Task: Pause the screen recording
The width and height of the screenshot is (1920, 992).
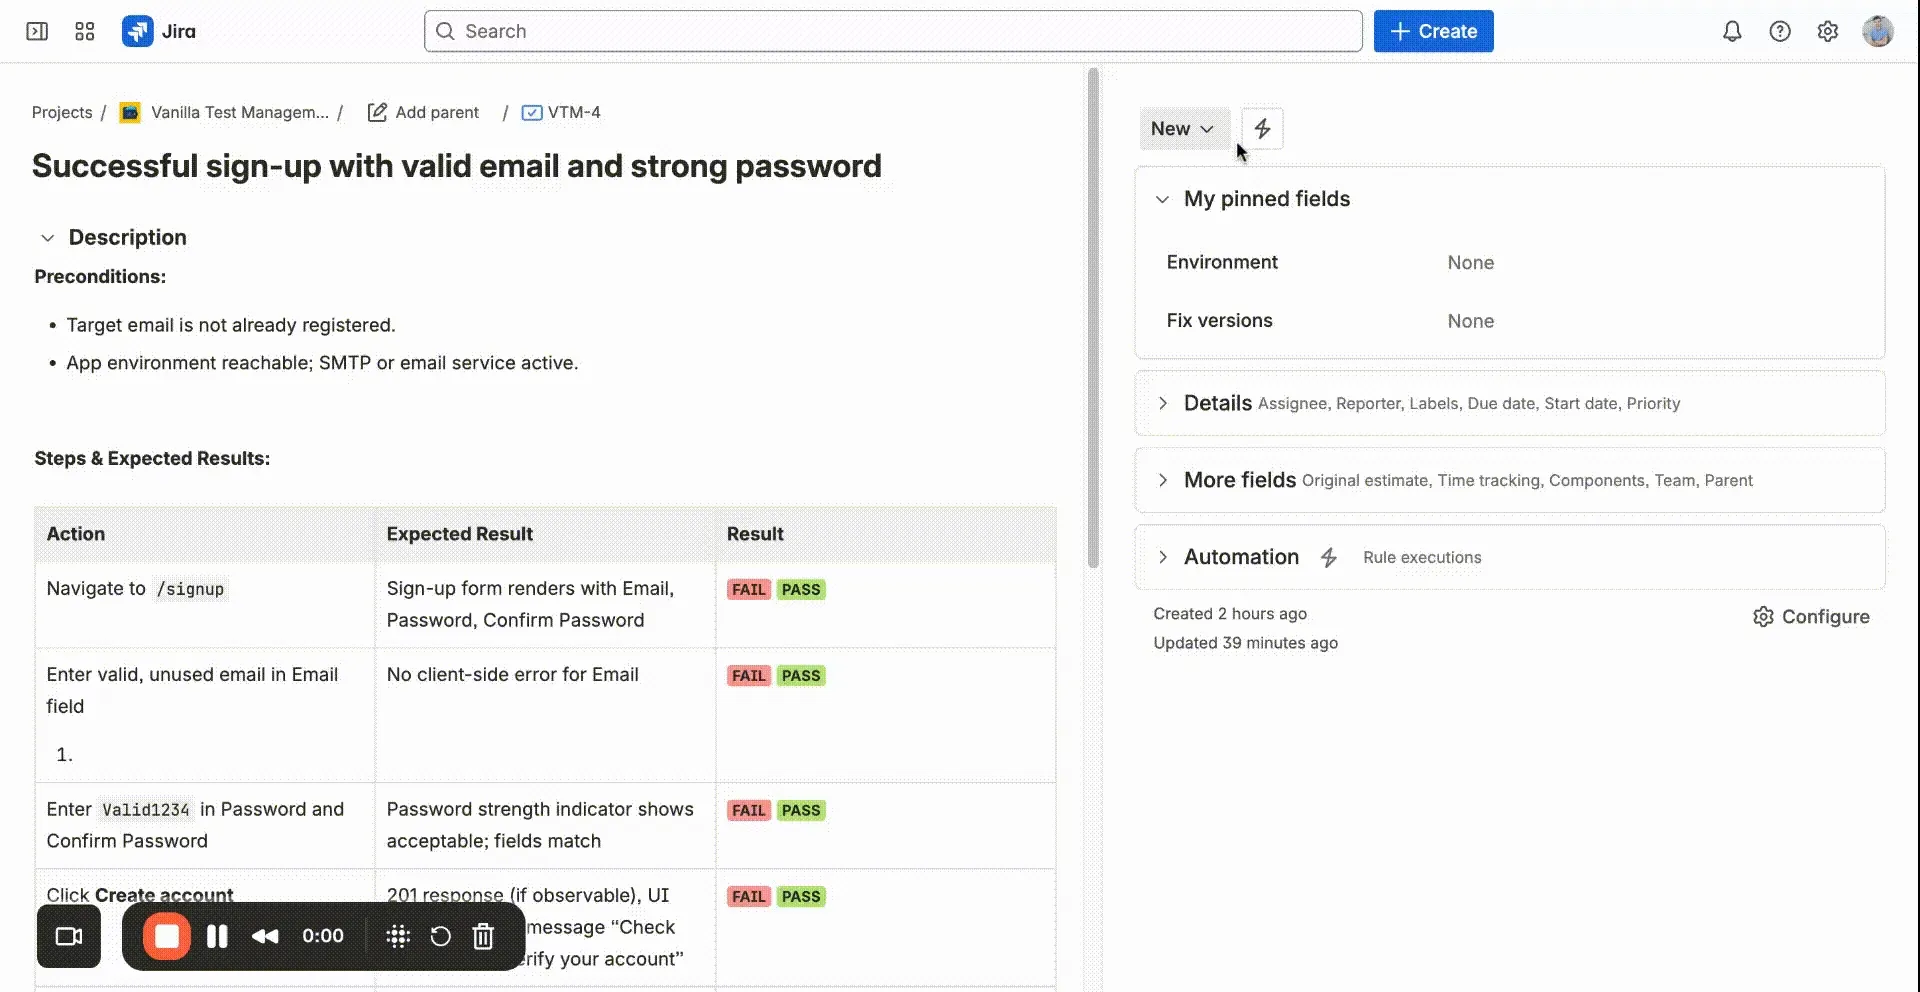Action: (x=217, y=936)
